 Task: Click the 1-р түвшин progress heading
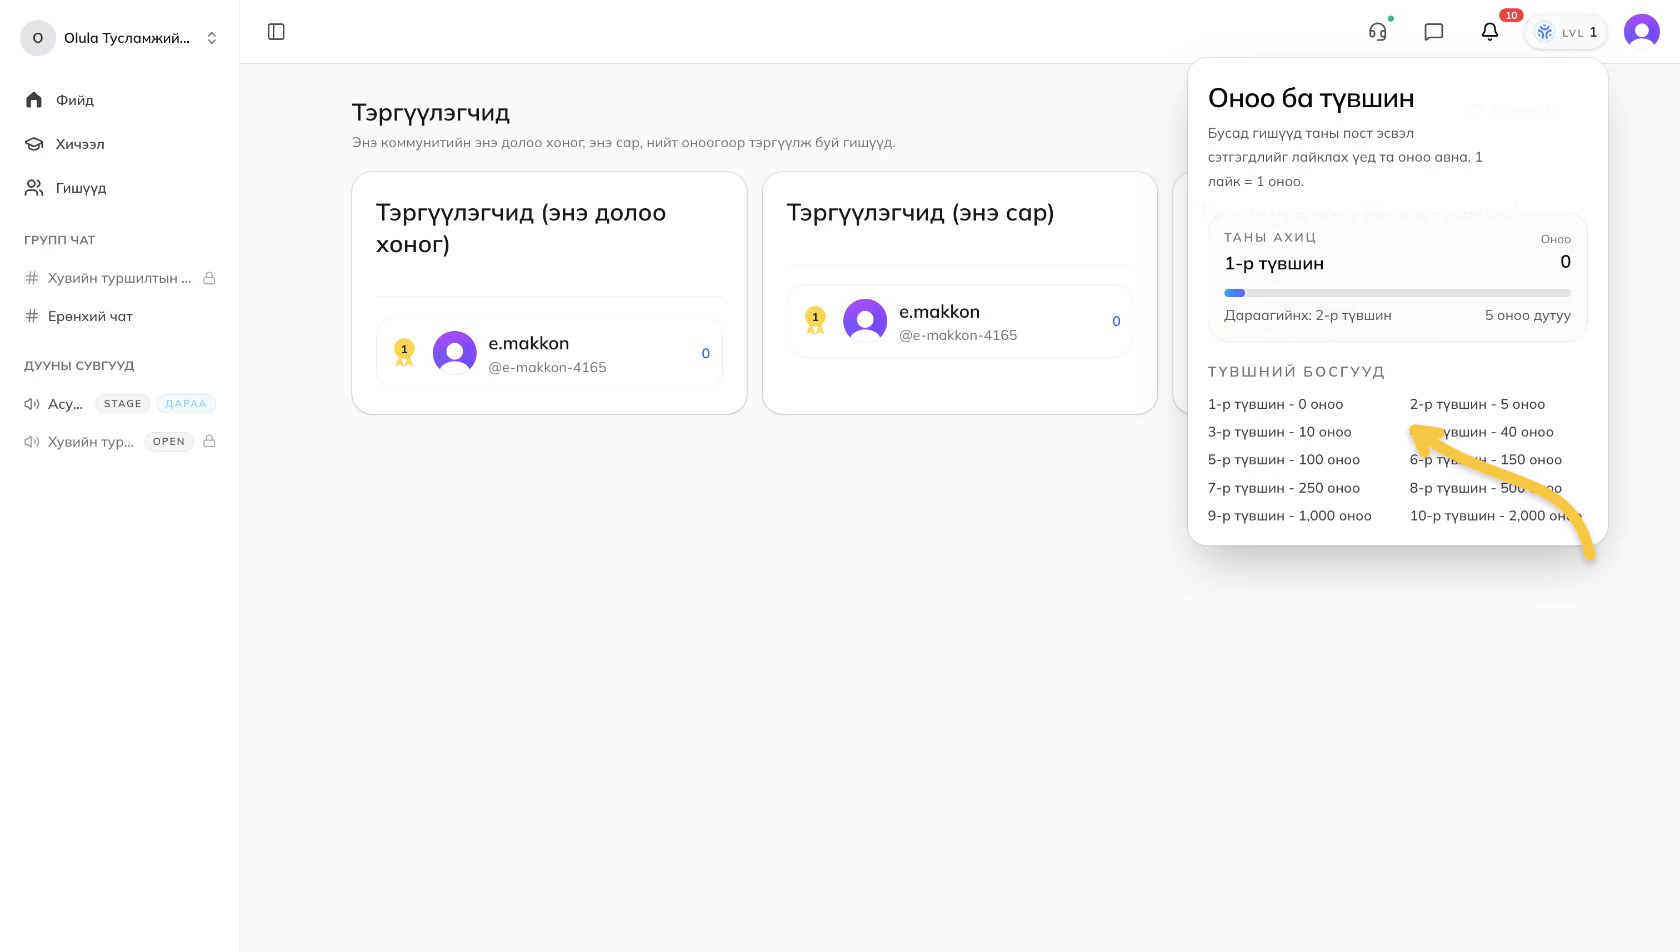click(x=1274, y=263)
